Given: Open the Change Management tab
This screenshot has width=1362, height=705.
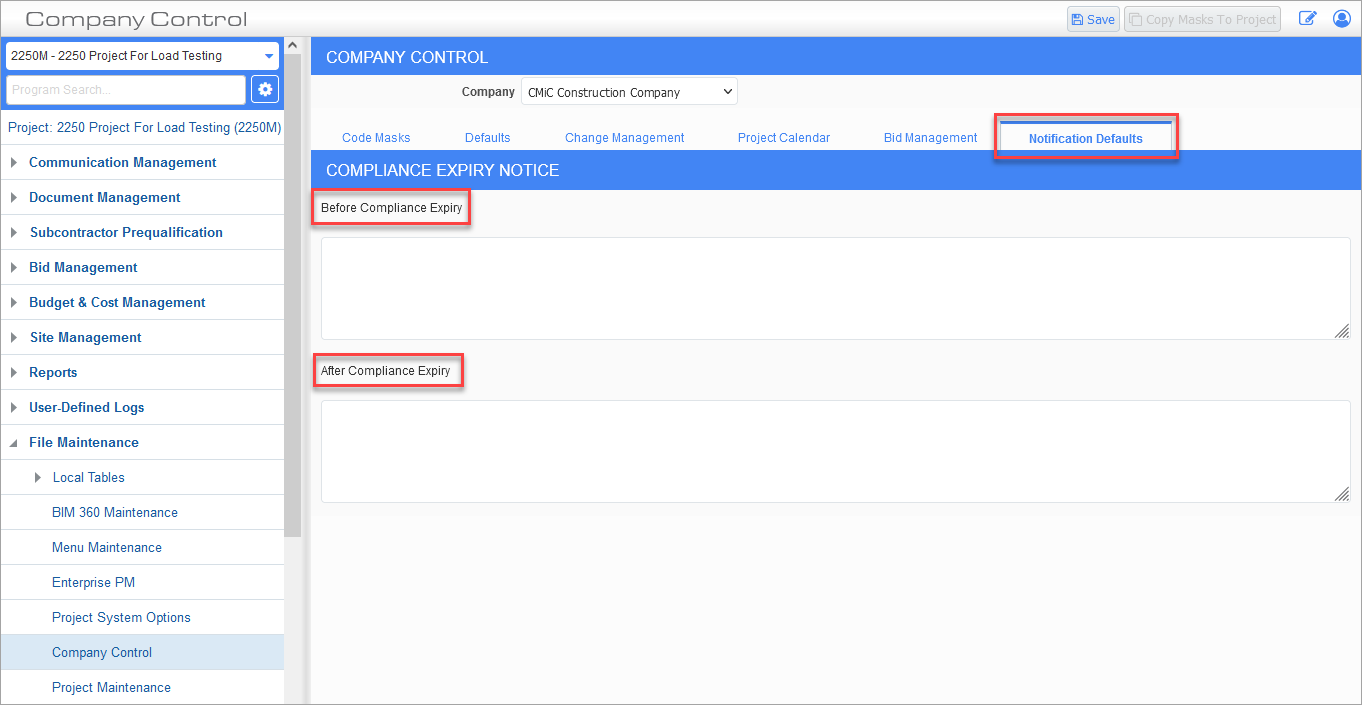Looking at the screenshot, I should [625, 138].
